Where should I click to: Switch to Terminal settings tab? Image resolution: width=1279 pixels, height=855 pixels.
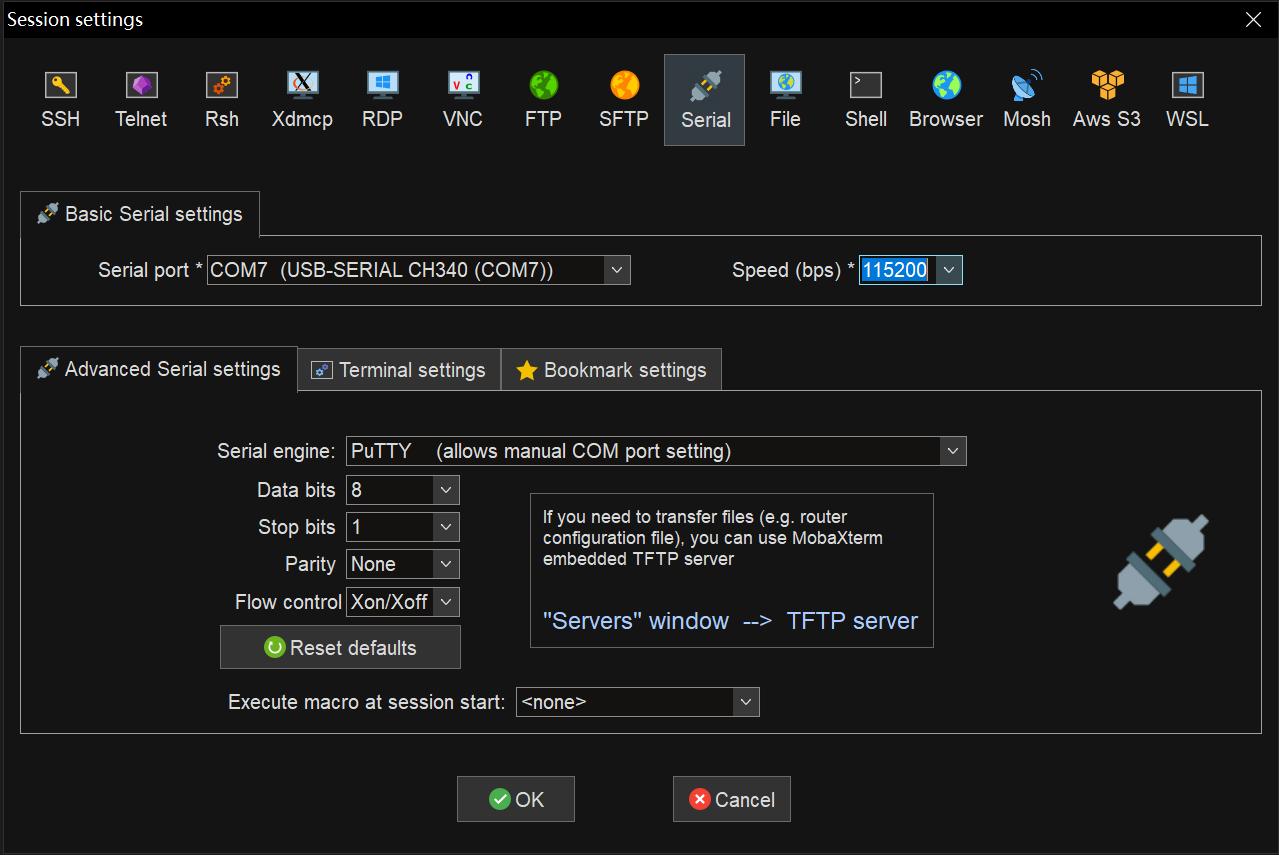coord(399,370)
